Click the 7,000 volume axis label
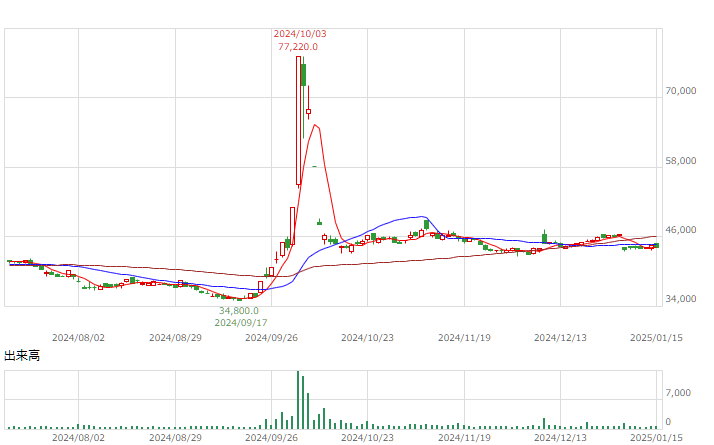Image resolution: width=714 pixels, height=445 pixels. pyautogui.click(x=678, y=393)
